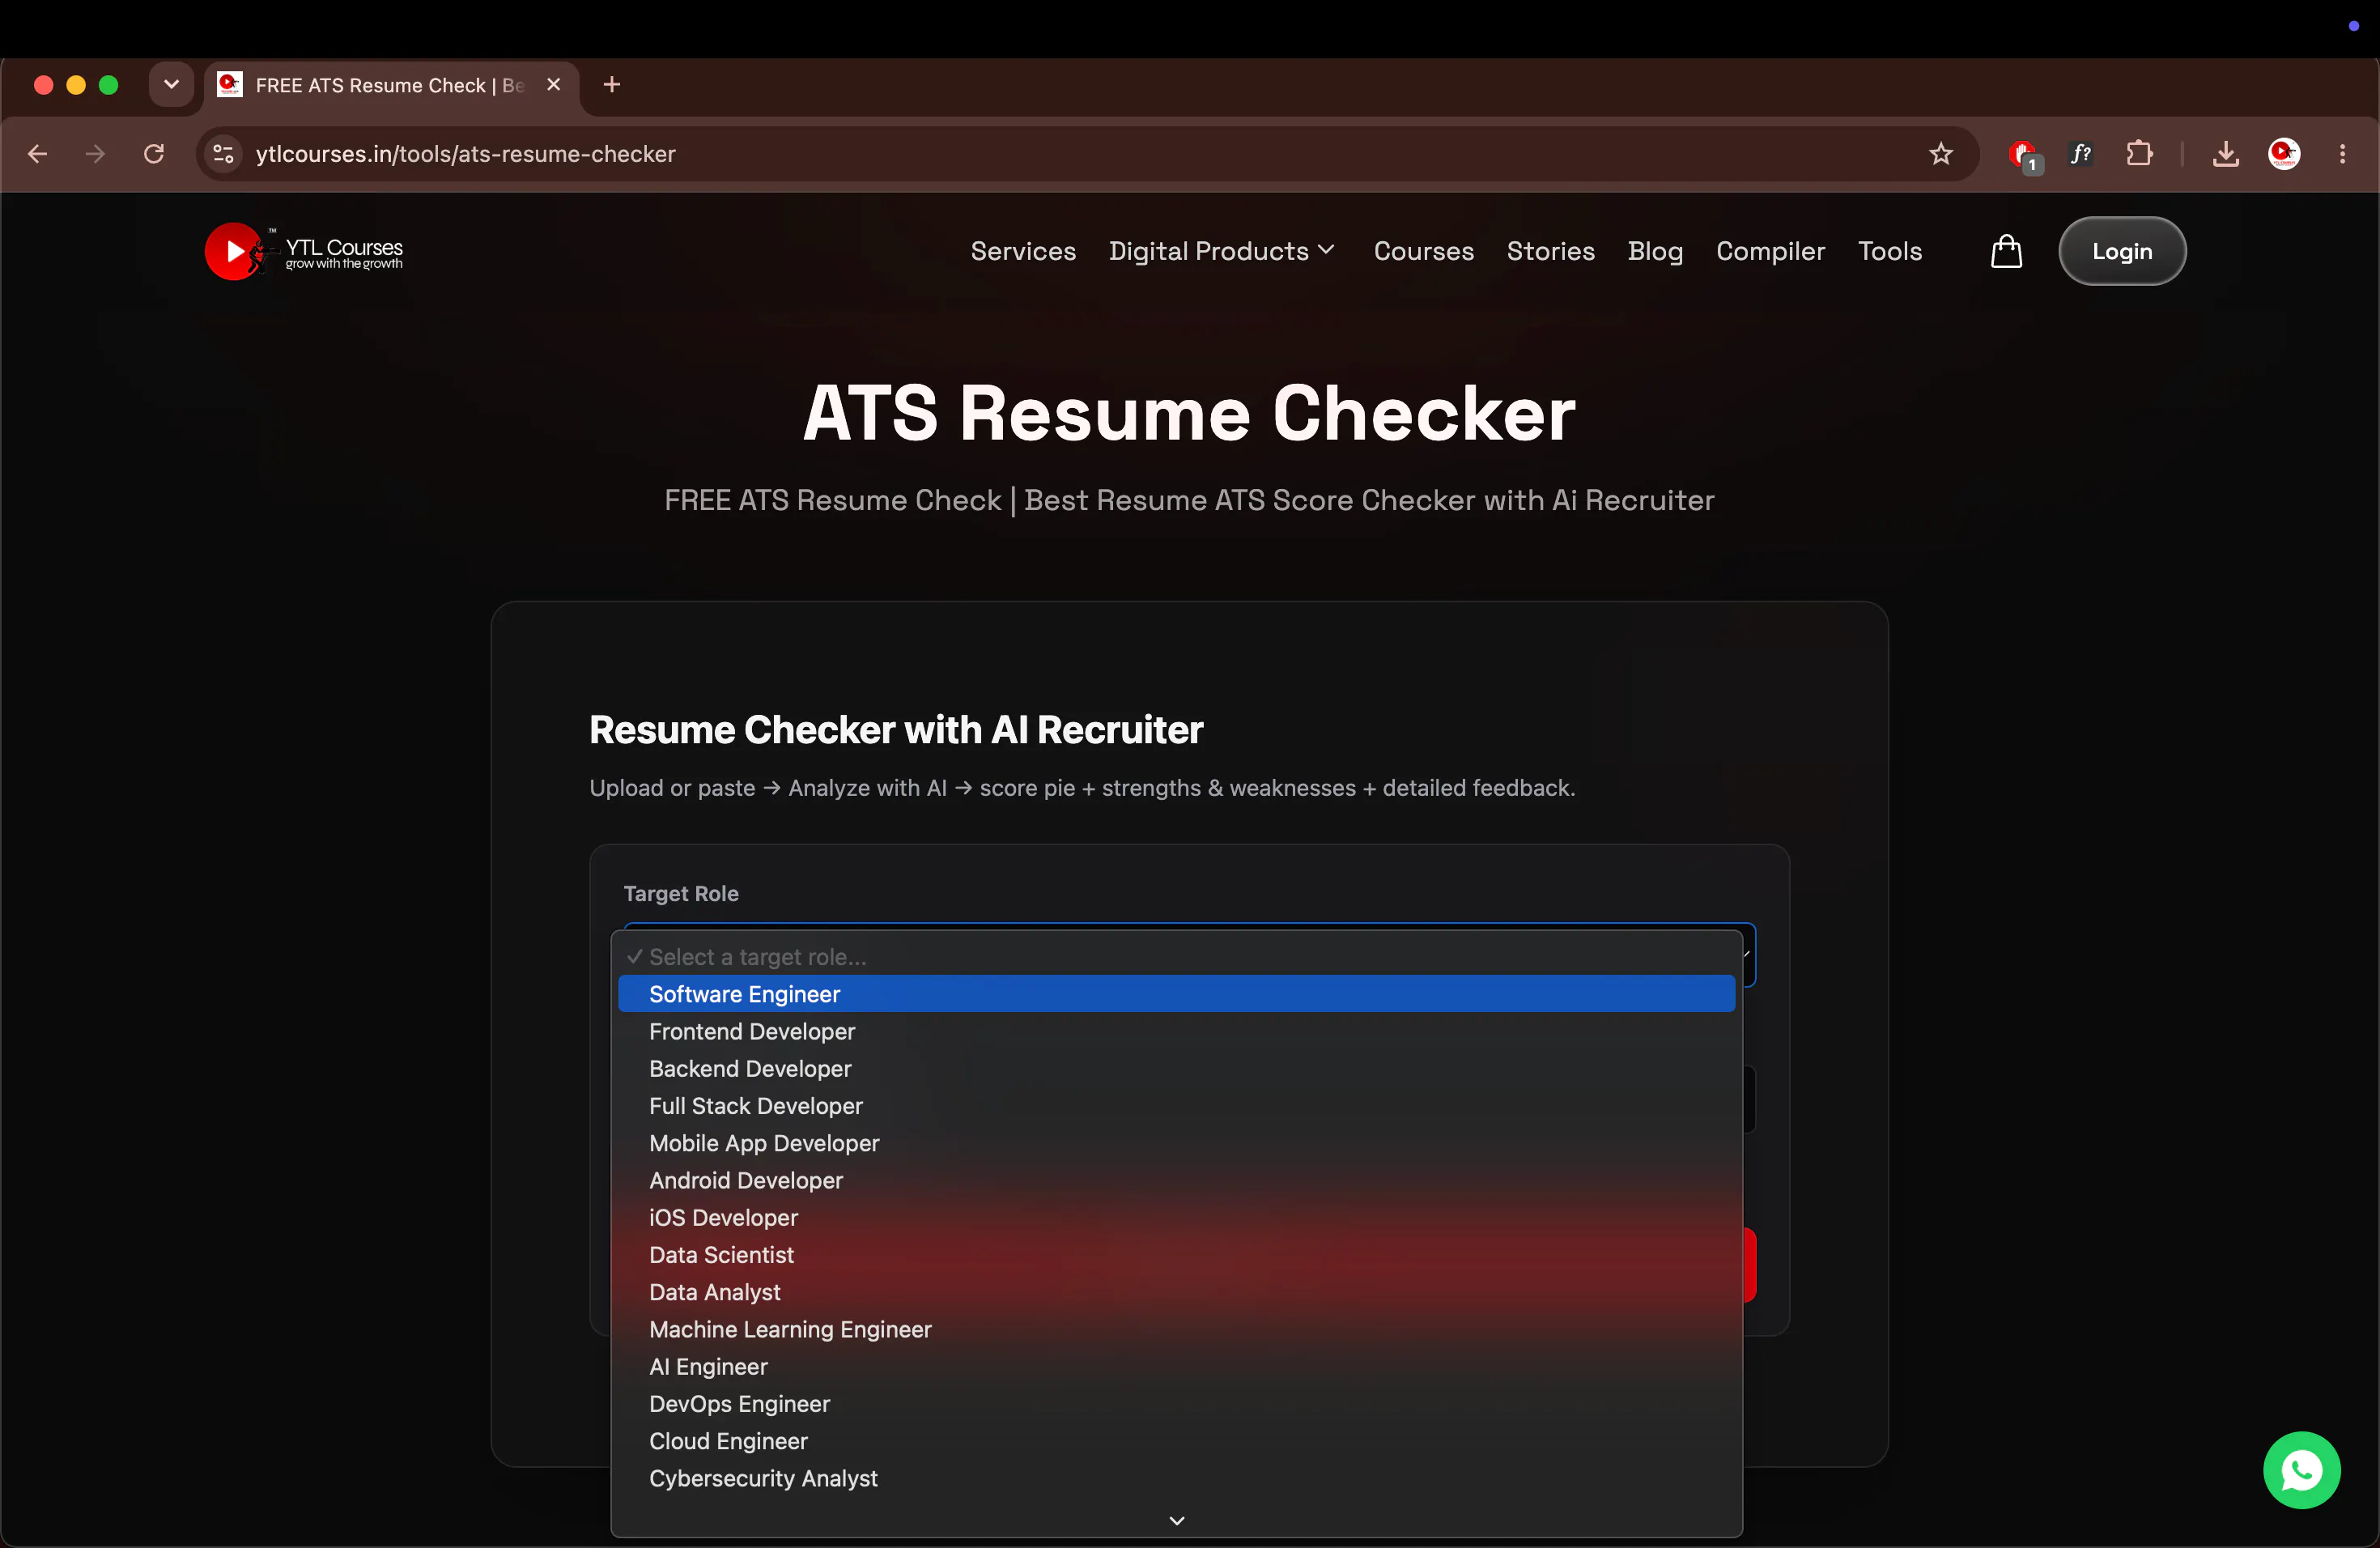Select Data Scientist role
The height and width of the screenshot is (1548, 2380).
(x=1176, y=1255)
